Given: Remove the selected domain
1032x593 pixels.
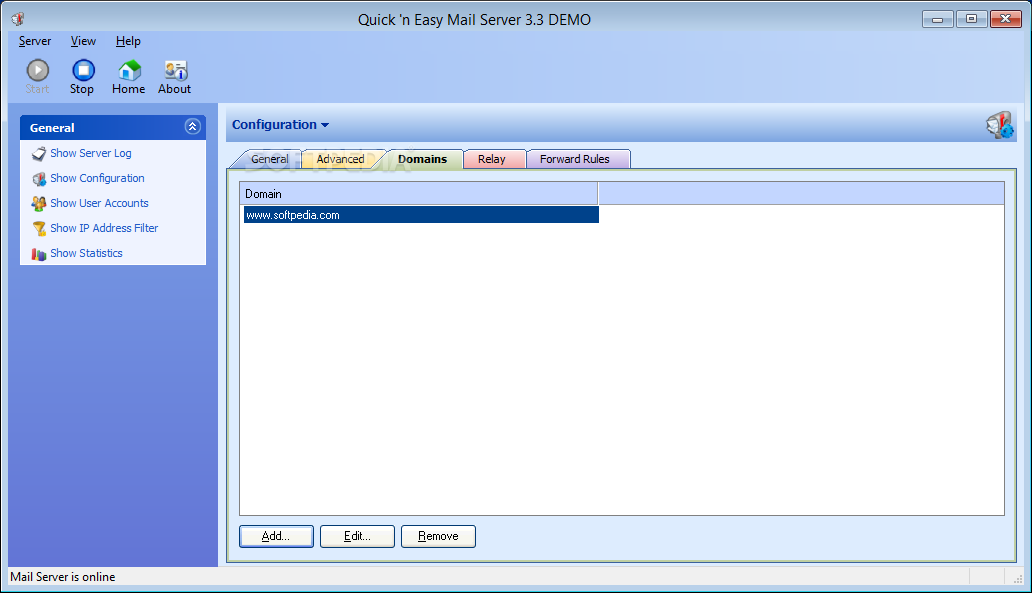Looking at the screenshot, I should click(438, 536).
